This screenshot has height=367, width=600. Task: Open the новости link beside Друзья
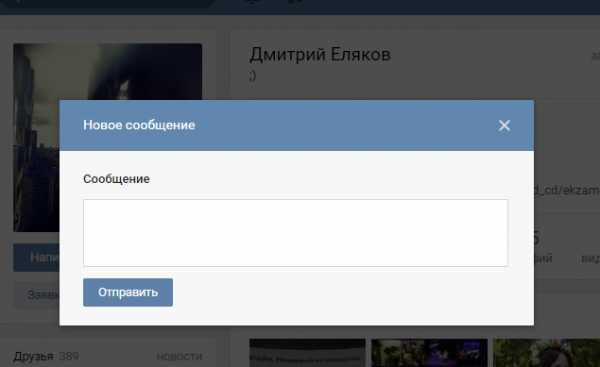179,356
